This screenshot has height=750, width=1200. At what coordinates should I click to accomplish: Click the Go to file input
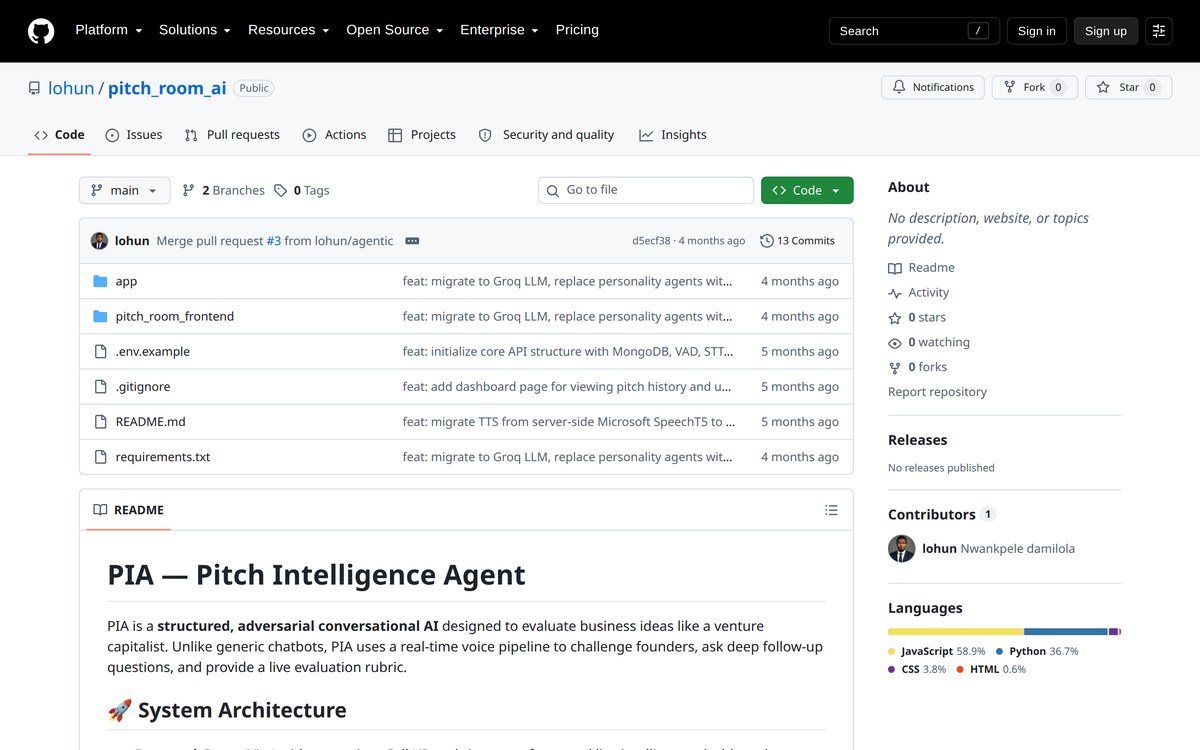(x=646, y=190)
